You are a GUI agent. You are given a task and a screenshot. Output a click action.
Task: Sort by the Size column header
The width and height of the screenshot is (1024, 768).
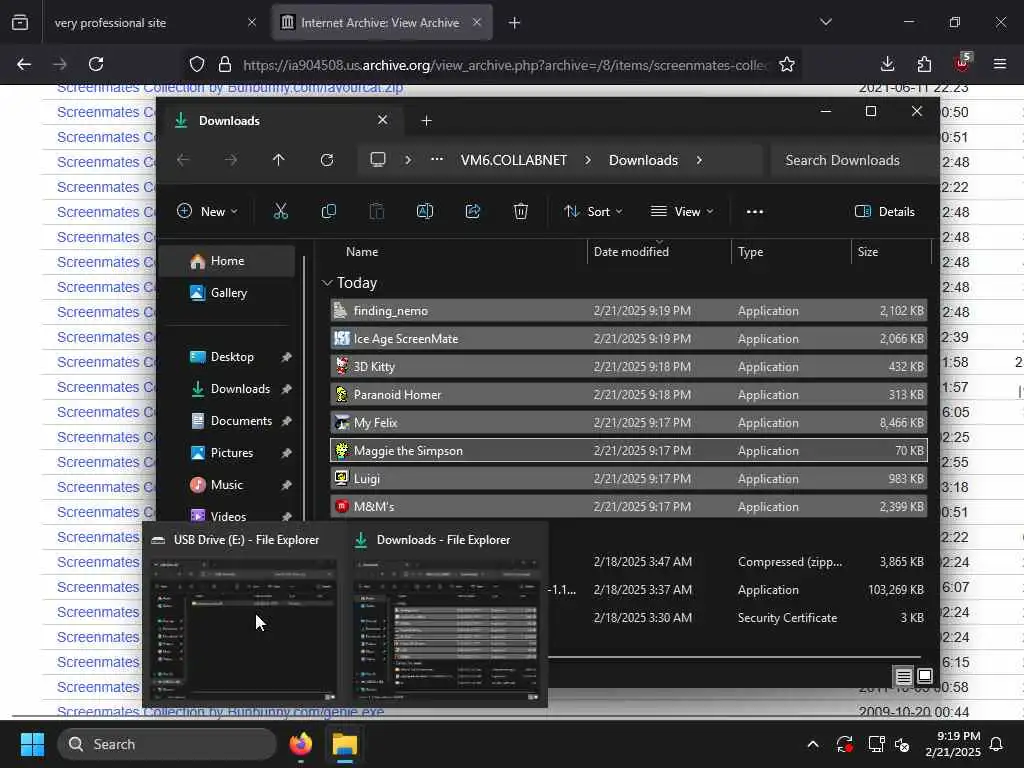(x=867, y=252)
